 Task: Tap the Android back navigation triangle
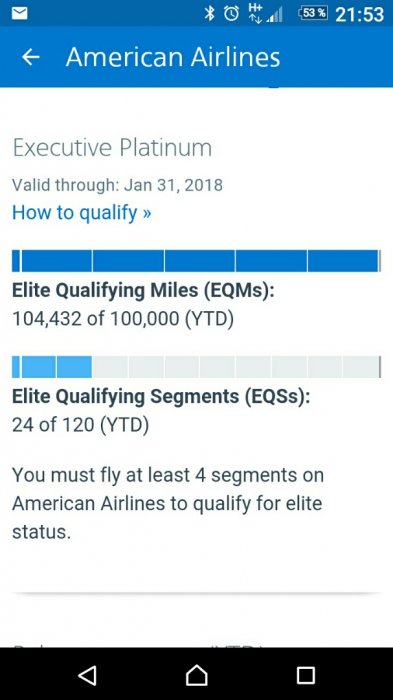[88, 675]
